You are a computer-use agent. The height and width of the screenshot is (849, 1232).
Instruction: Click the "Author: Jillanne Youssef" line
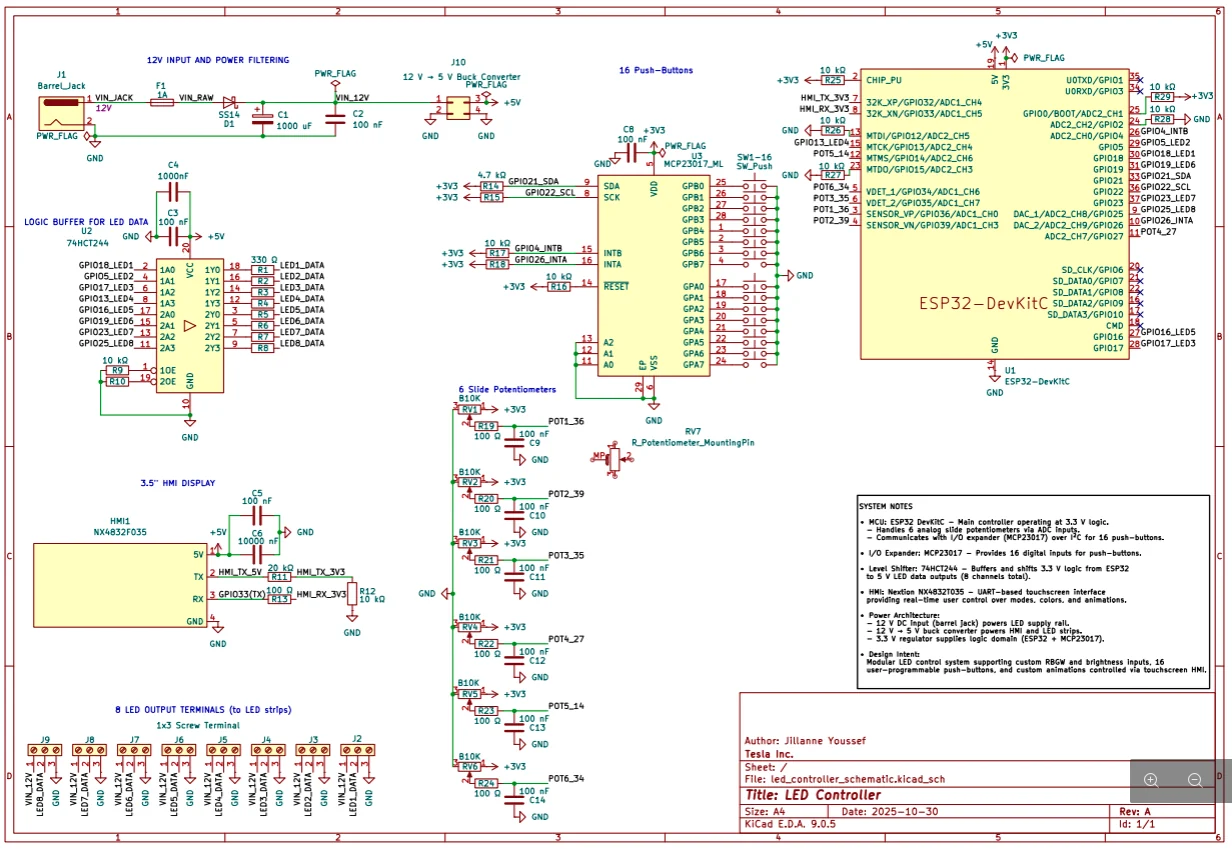(x=805, y=740)
